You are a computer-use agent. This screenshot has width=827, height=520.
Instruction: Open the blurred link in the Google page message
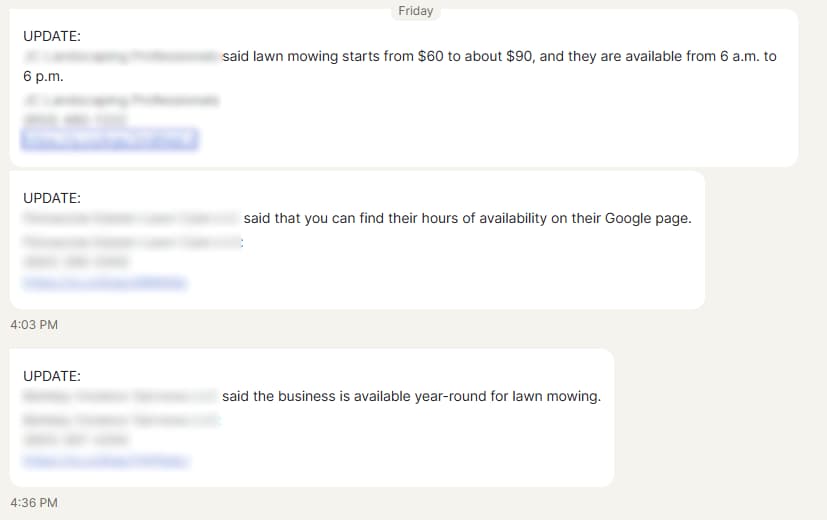click(x=104, y=283)
